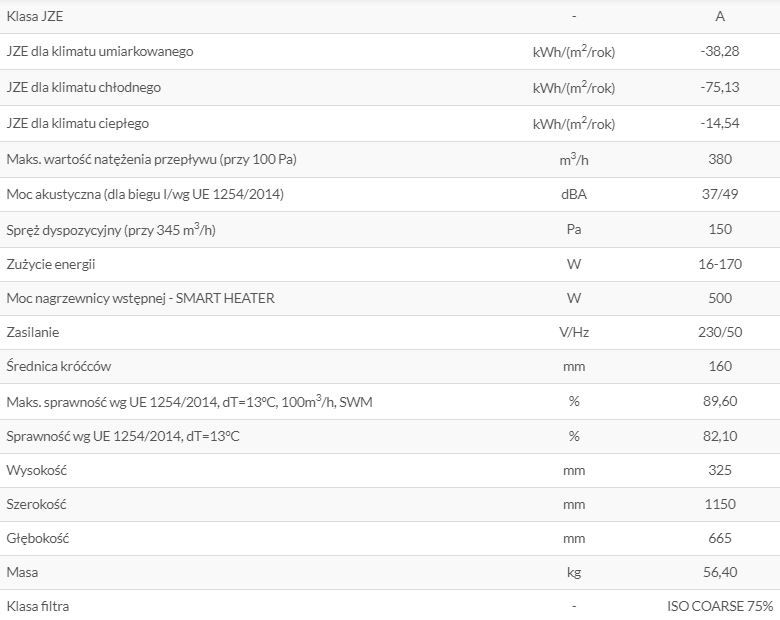Screen dimensions: 780x620
Task: Select the 230/50 Zasilanie value
Action: [x=720, y=332]
